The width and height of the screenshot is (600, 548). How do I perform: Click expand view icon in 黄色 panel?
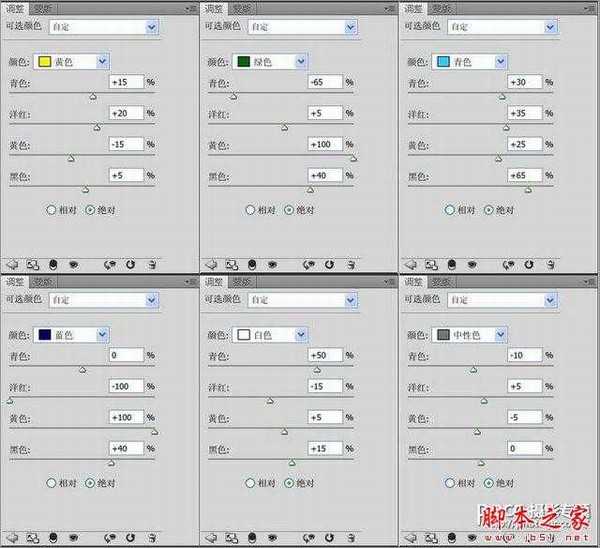pos(33,264)
